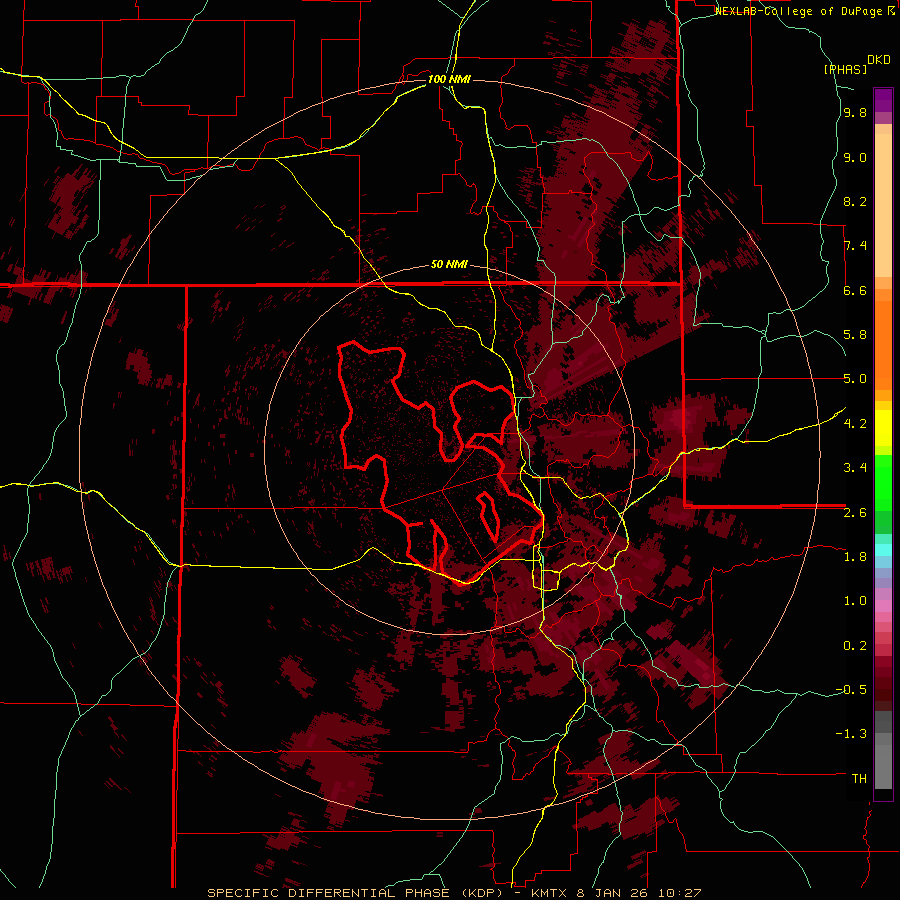900x900 pixels.
Task: Pick the pale peach color bar segment
Action: pos(883,207)
